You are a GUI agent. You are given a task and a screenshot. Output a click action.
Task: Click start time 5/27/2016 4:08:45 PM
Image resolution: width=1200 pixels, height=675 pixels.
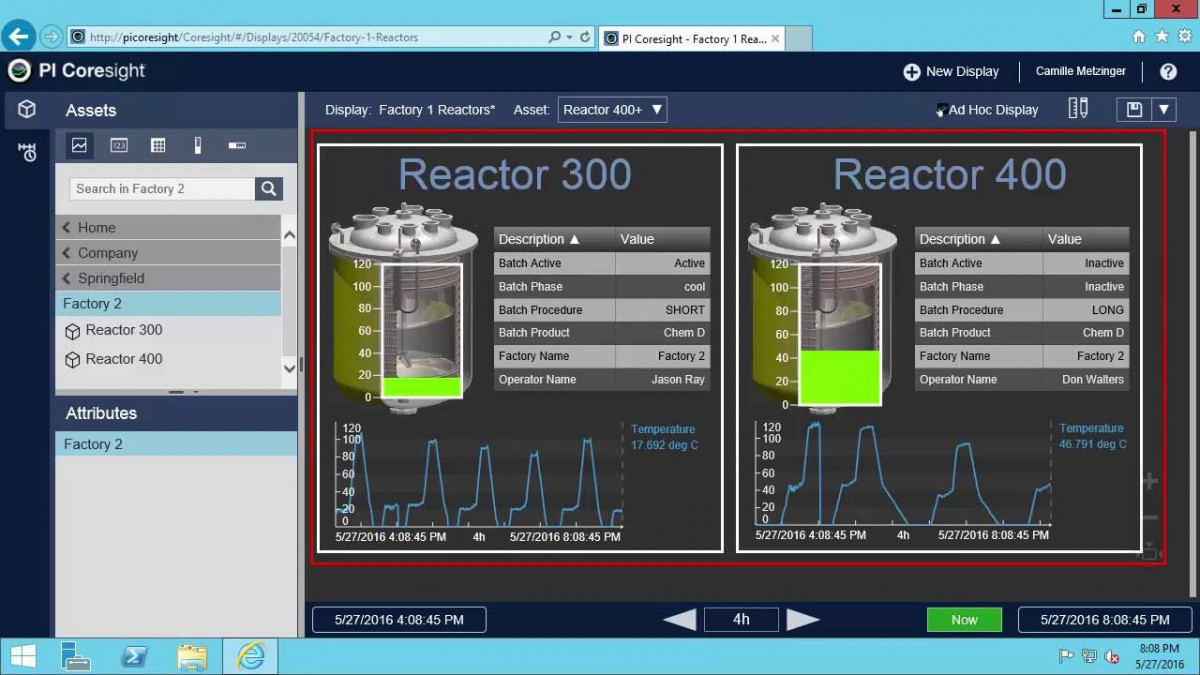[399, 620]
